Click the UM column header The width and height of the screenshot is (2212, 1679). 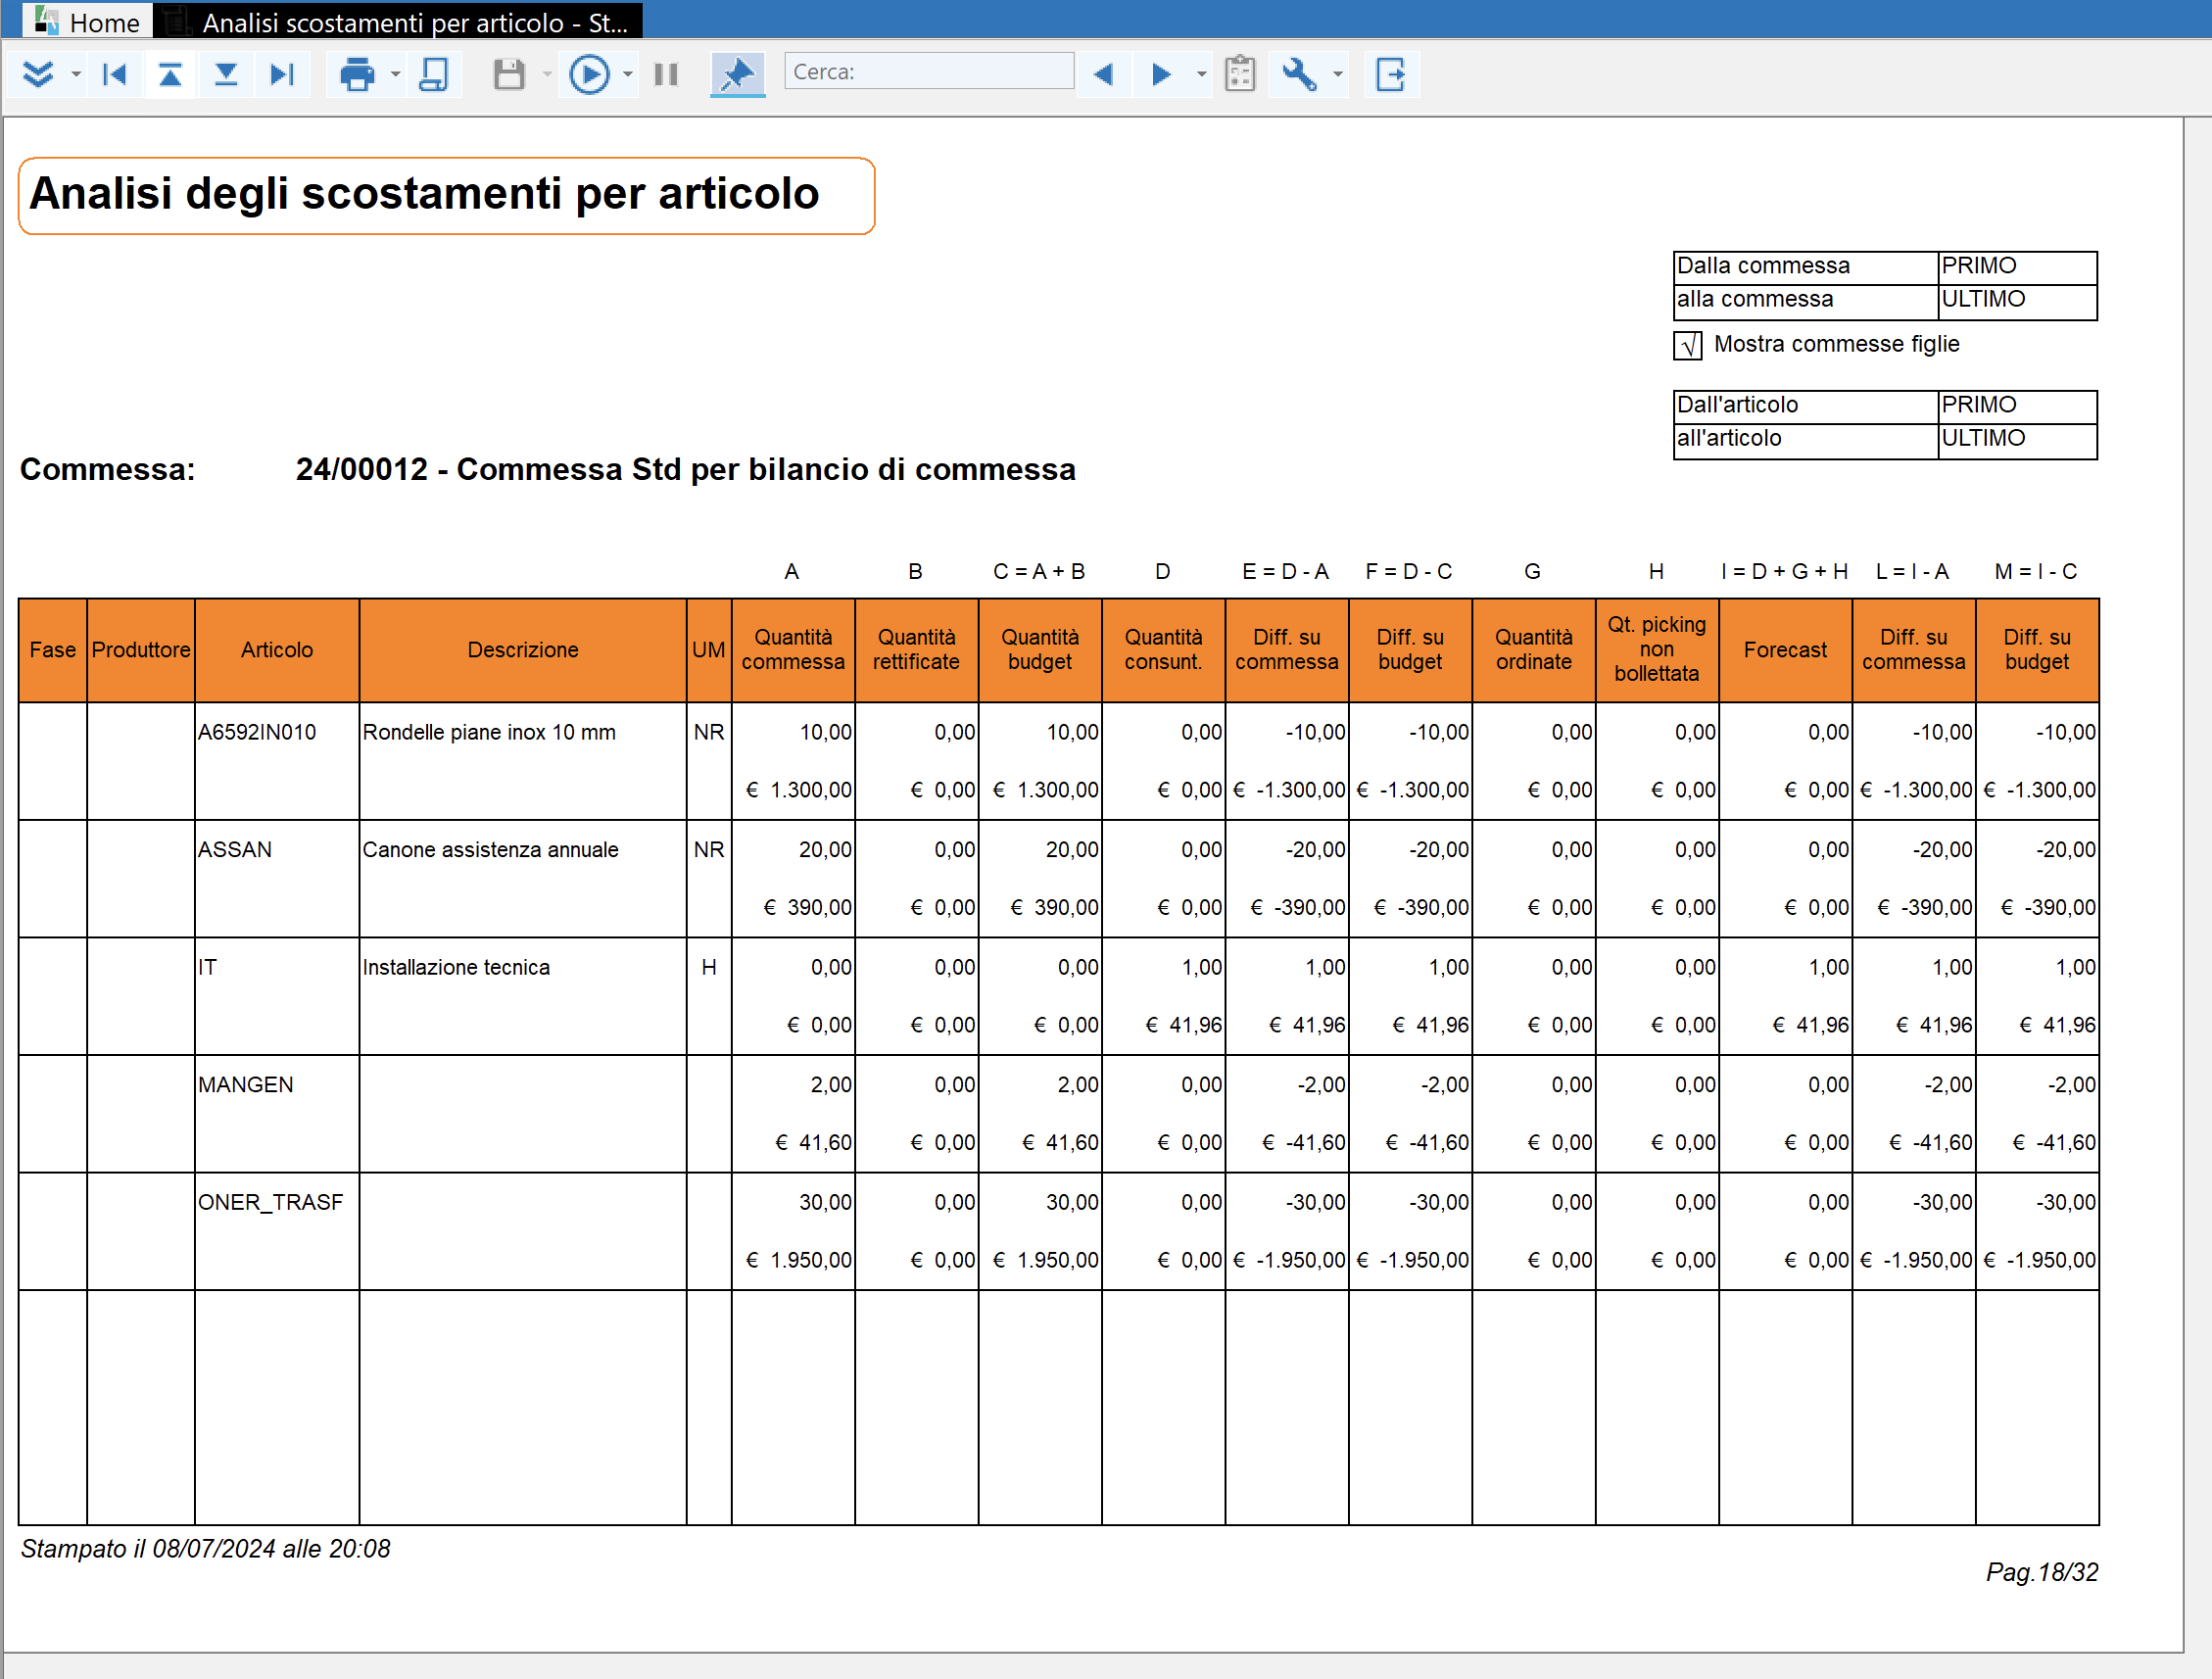(x=709, y=650)
